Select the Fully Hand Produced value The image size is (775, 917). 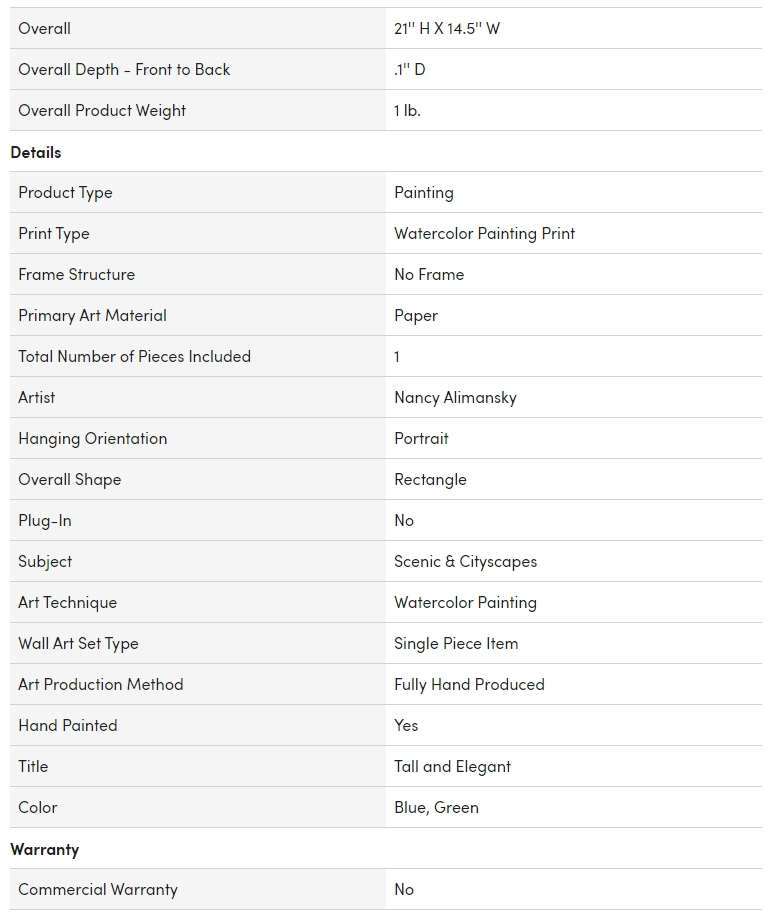click(x=469, y=684)
